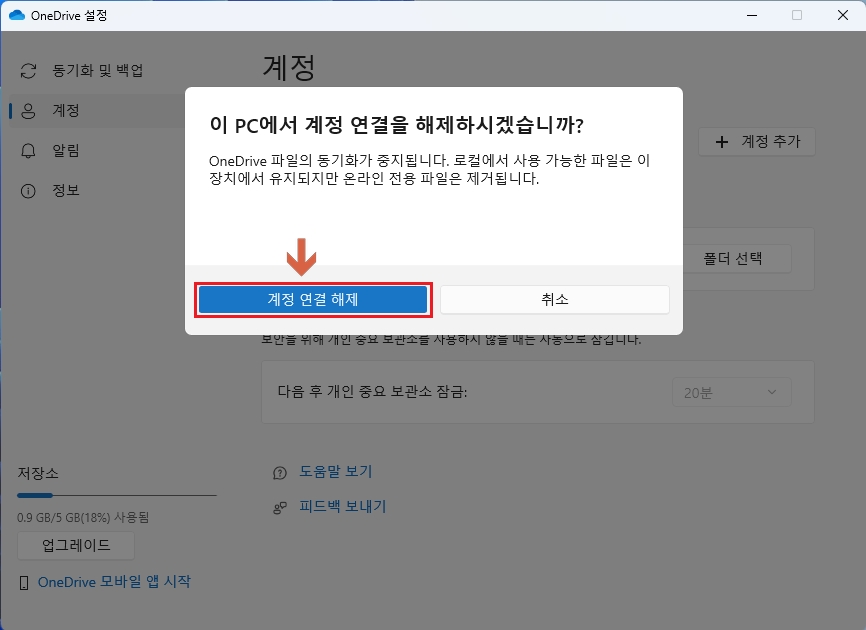The image size is (866, 630).
Task: Click the 업그레이드 button
Action: click(75, 545)
